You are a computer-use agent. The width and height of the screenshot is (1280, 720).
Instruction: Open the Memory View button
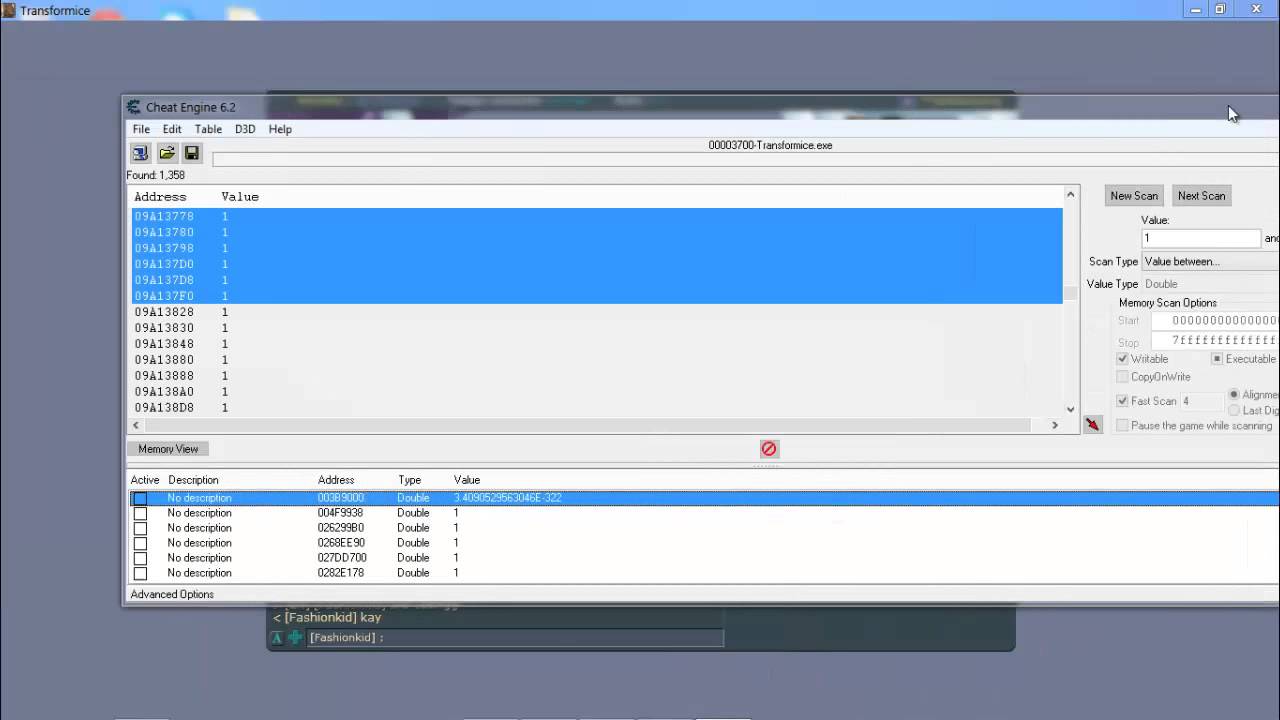168,449
